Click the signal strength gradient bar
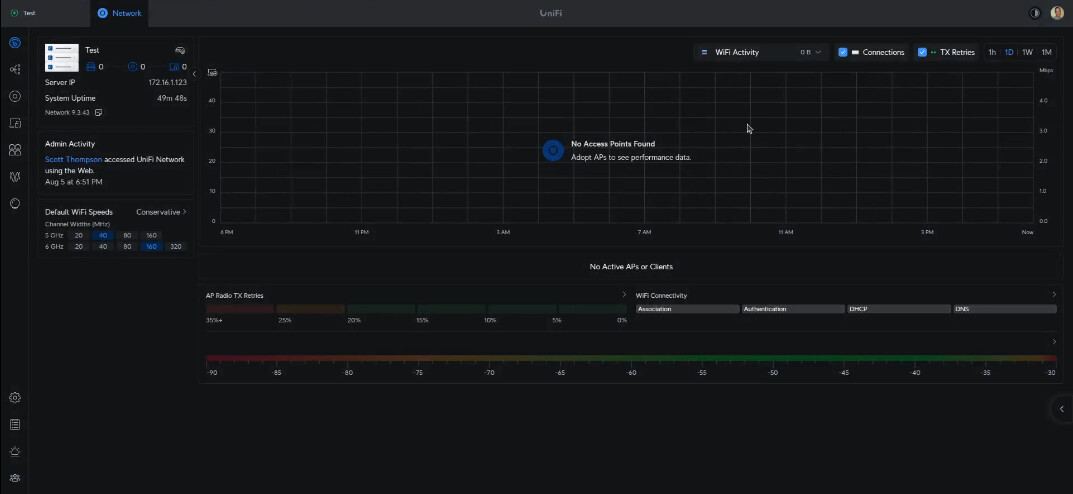1073x494 pixels. tap(631, 358)
